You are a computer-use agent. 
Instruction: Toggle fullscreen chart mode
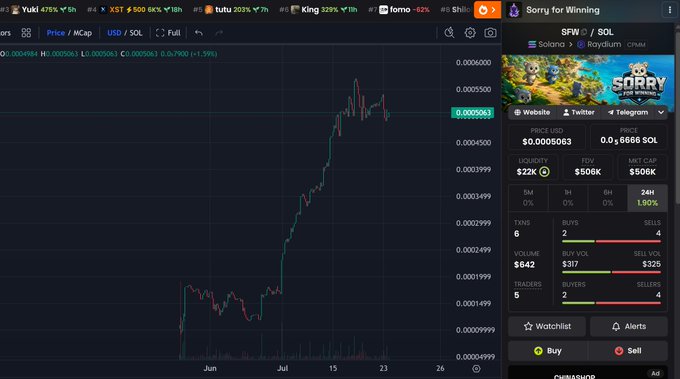[x=168, y=33]
